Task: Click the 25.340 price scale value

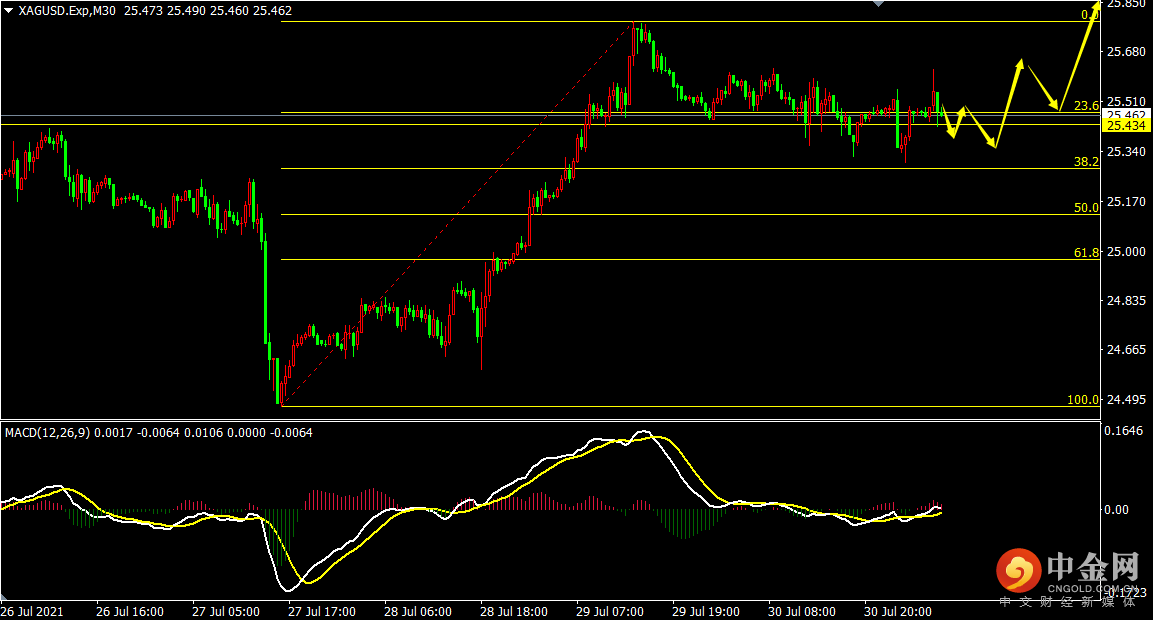Action: point(1127,152)
